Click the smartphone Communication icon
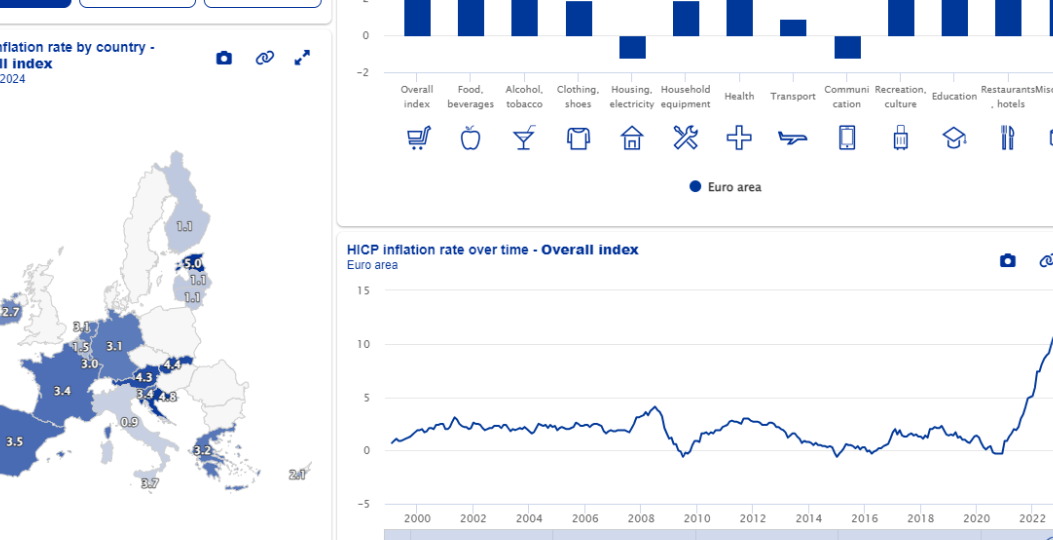 coord(847,138)
